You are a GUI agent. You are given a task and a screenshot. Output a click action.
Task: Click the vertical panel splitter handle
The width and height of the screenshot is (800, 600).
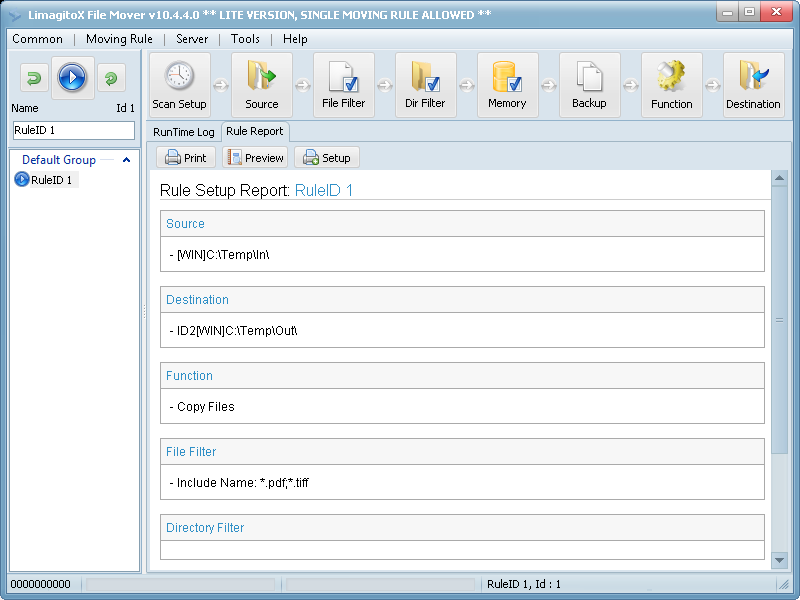coord(144,311)
